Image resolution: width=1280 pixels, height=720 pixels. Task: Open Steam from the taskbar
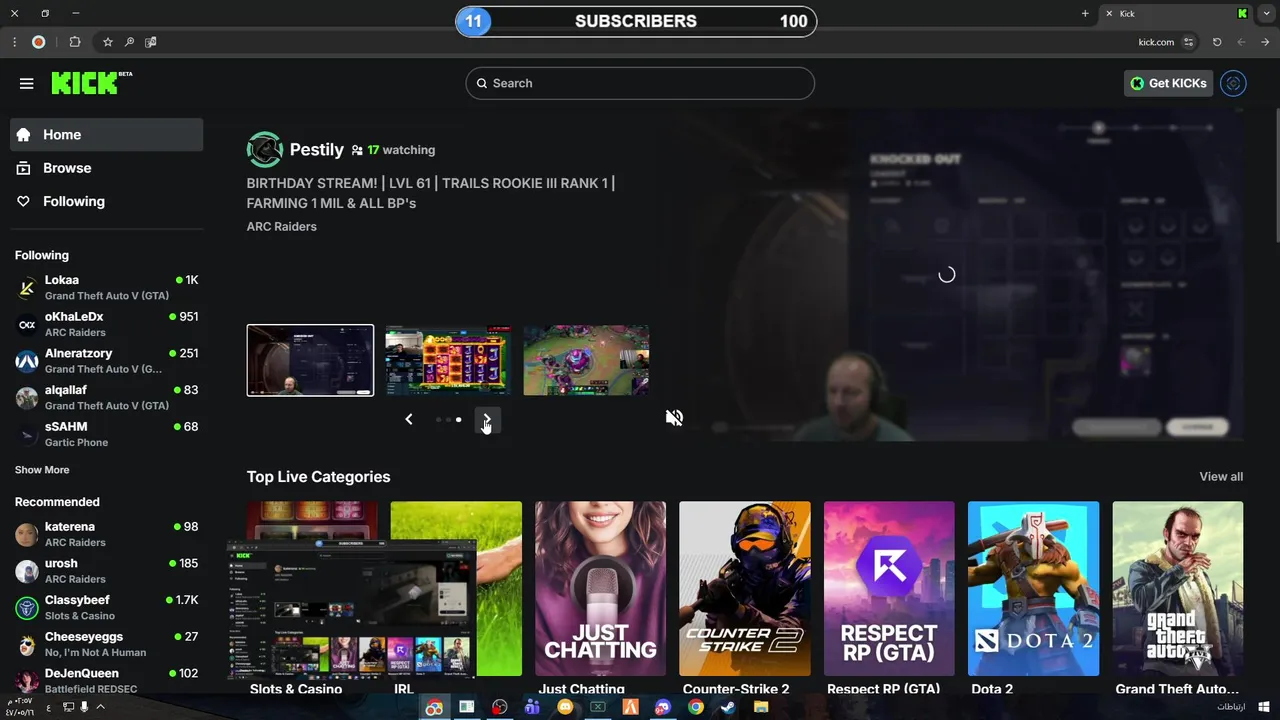(x=728, y=707)
